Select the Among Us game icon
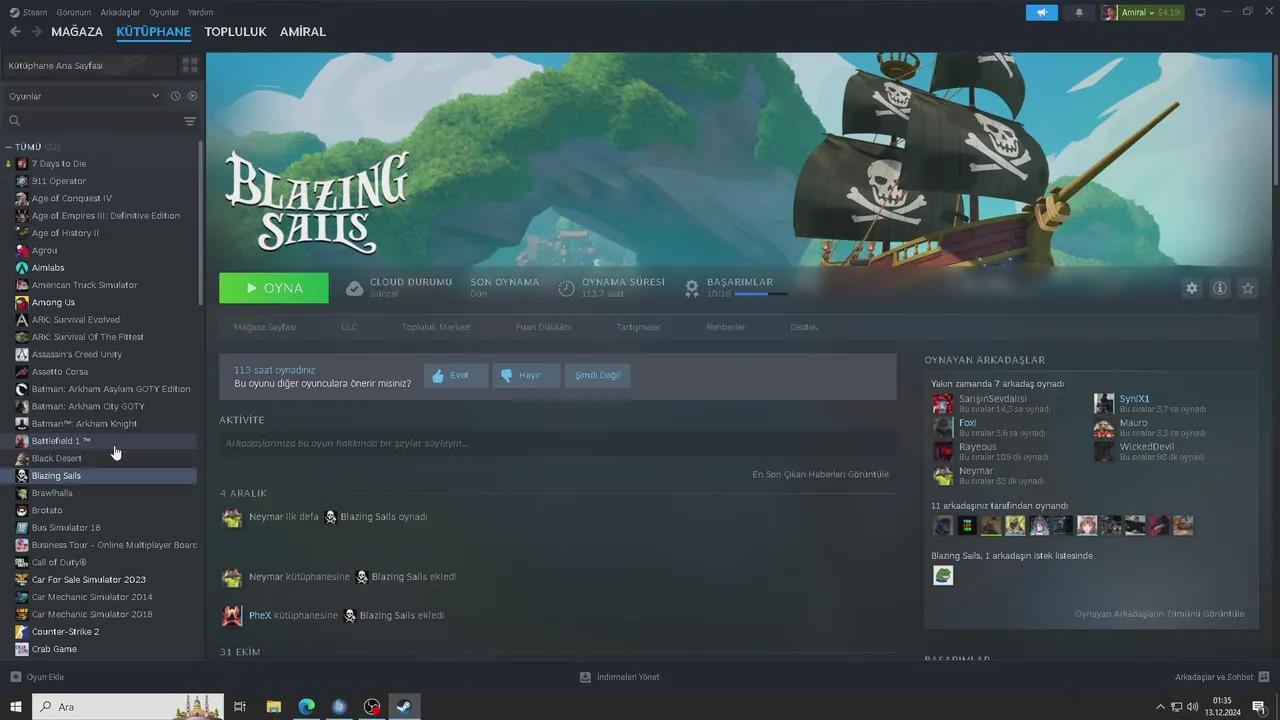Image resolution: width=1280 pixels, height=720 pixels. (22, 302)
